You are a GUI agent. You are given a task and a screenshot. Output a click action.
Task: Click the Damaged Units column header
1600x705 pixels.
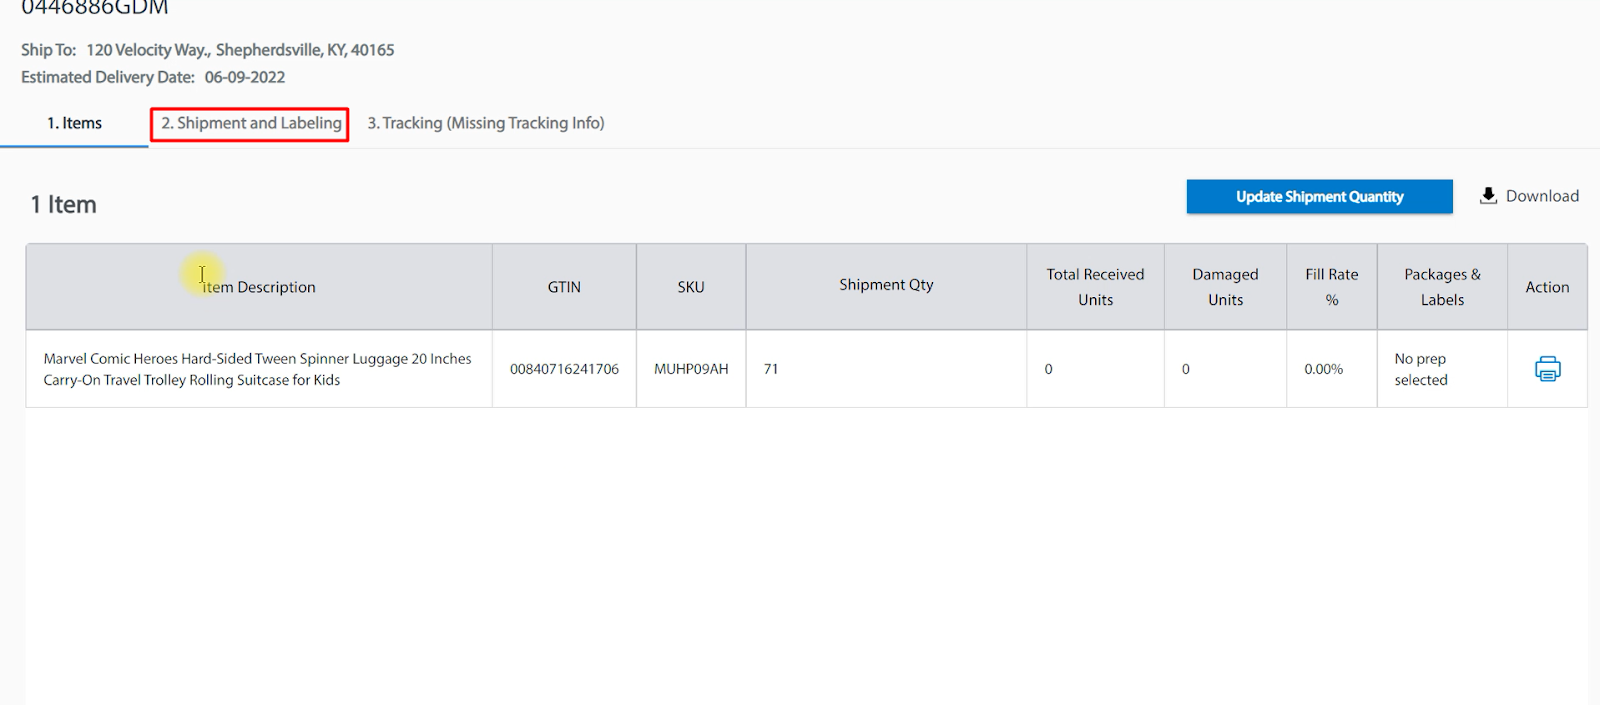coord(1225,287)
